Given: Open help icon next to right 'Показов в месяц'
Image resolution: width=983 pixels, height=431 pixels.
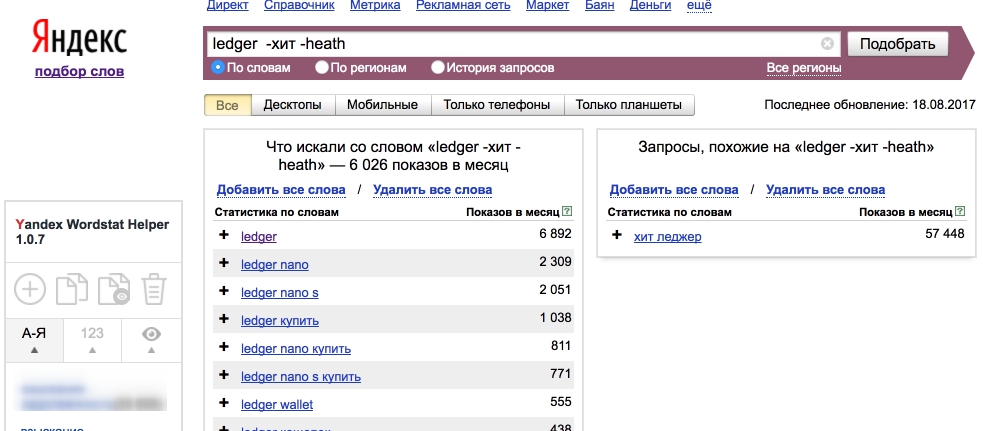Looking at the screenshot, I should click(960, 212).
